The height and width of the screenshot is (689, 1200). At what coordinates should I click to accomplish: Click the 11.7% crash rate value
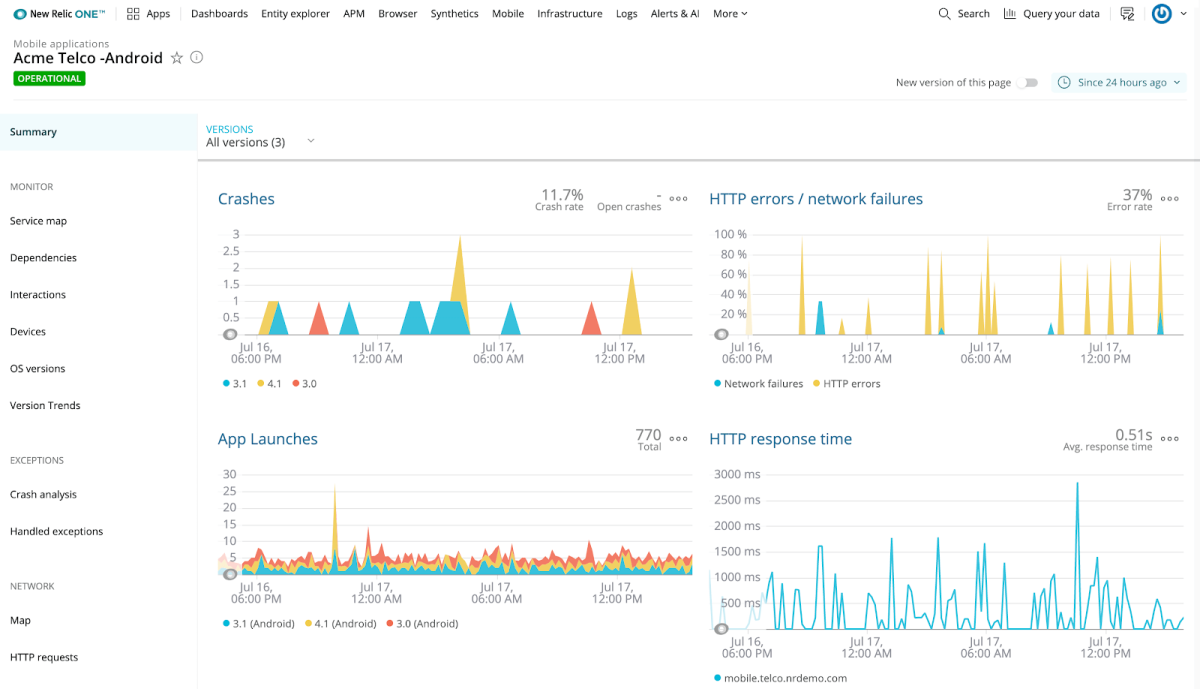(x=562, y=194)
